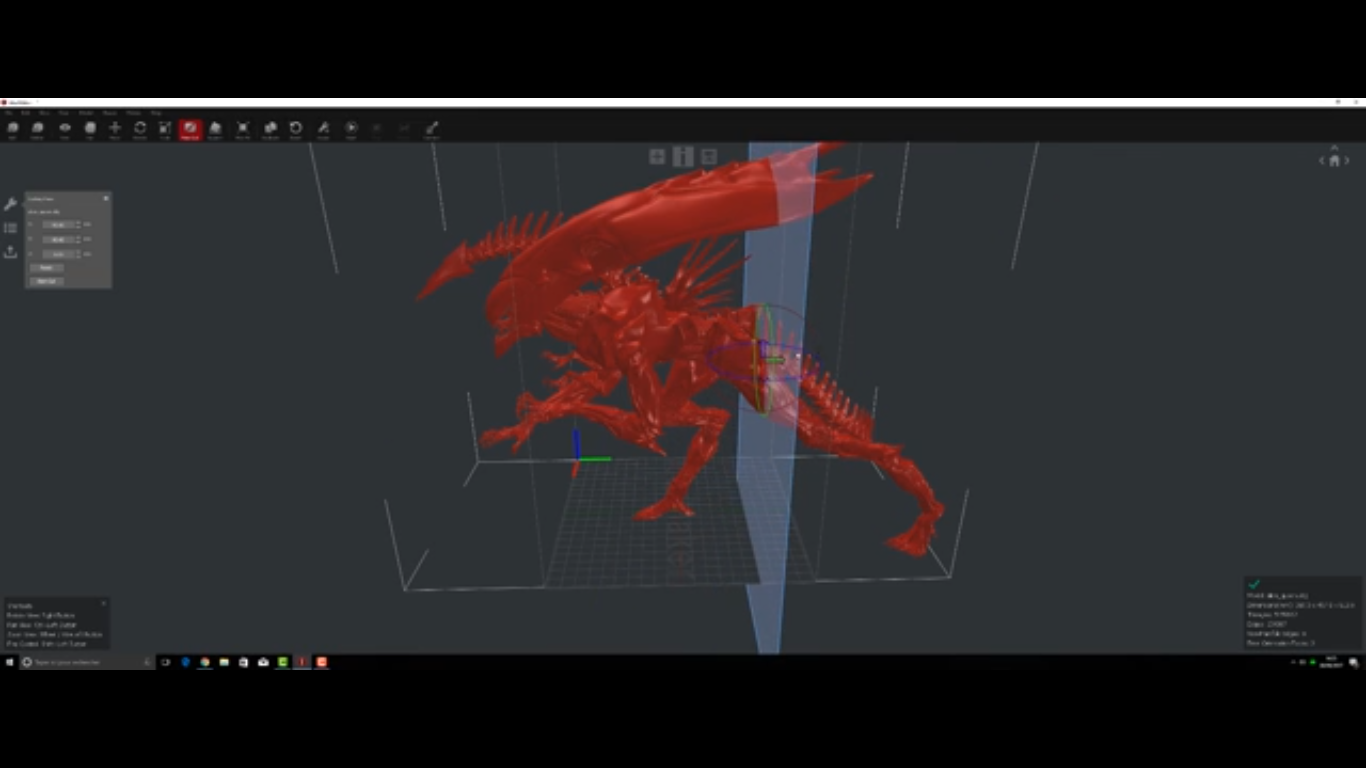Open the Model menu
Screen dimensions: 1366x768
click(86, 113)
